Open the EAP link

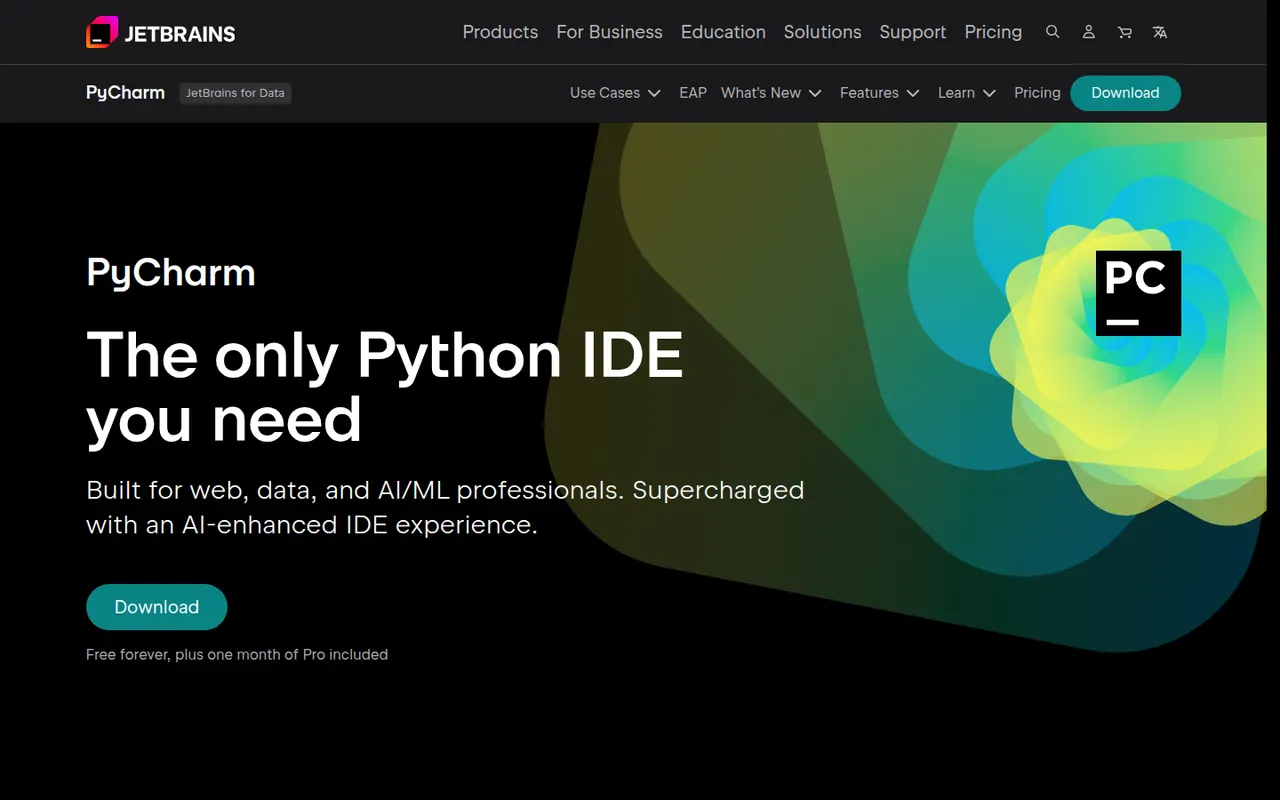693,93
